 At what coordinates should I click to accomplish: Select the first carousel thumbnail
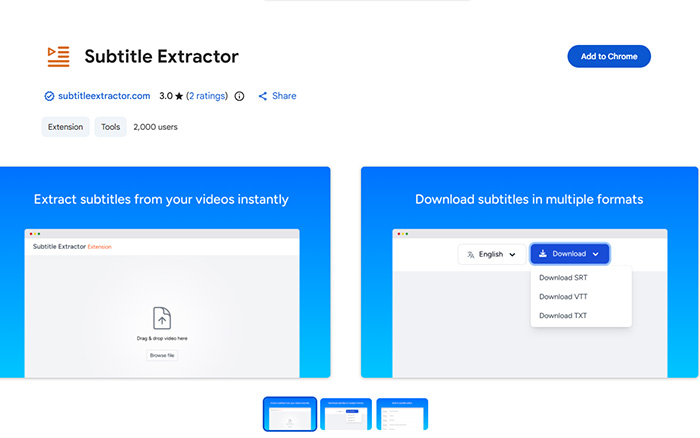pos(290,414)
